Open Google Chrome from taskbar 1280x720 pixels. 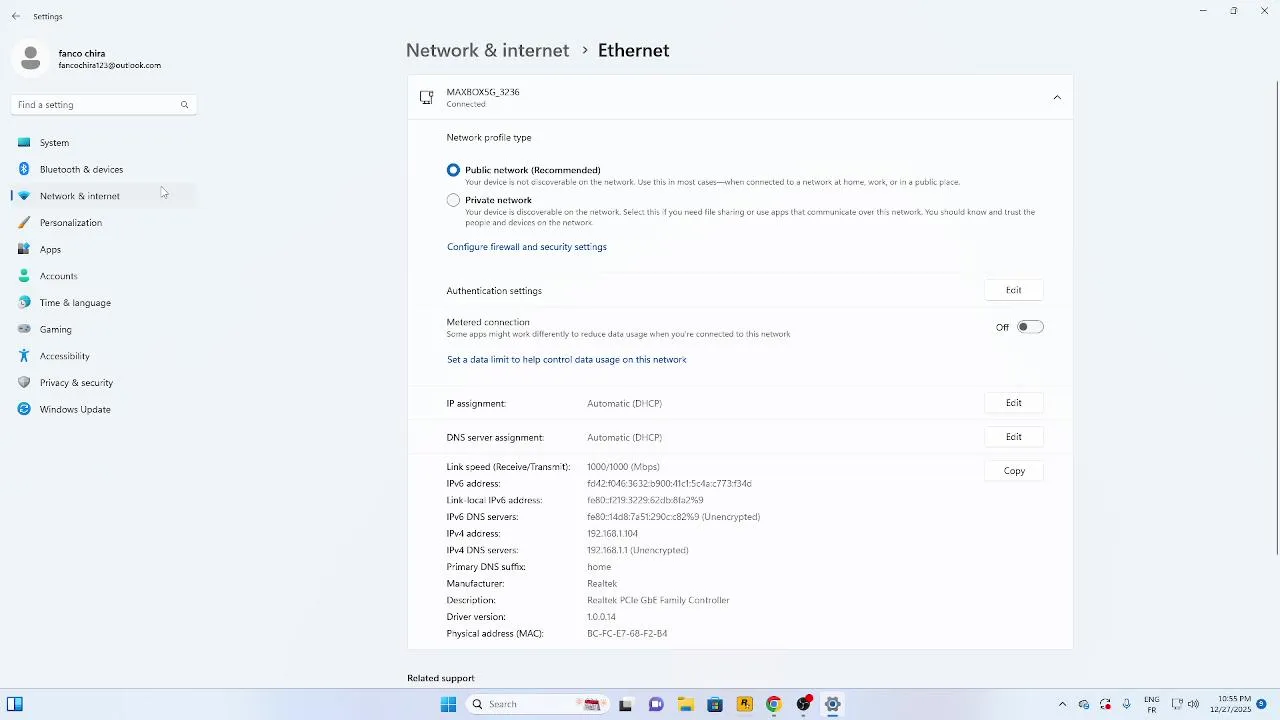tap(773, 704)
